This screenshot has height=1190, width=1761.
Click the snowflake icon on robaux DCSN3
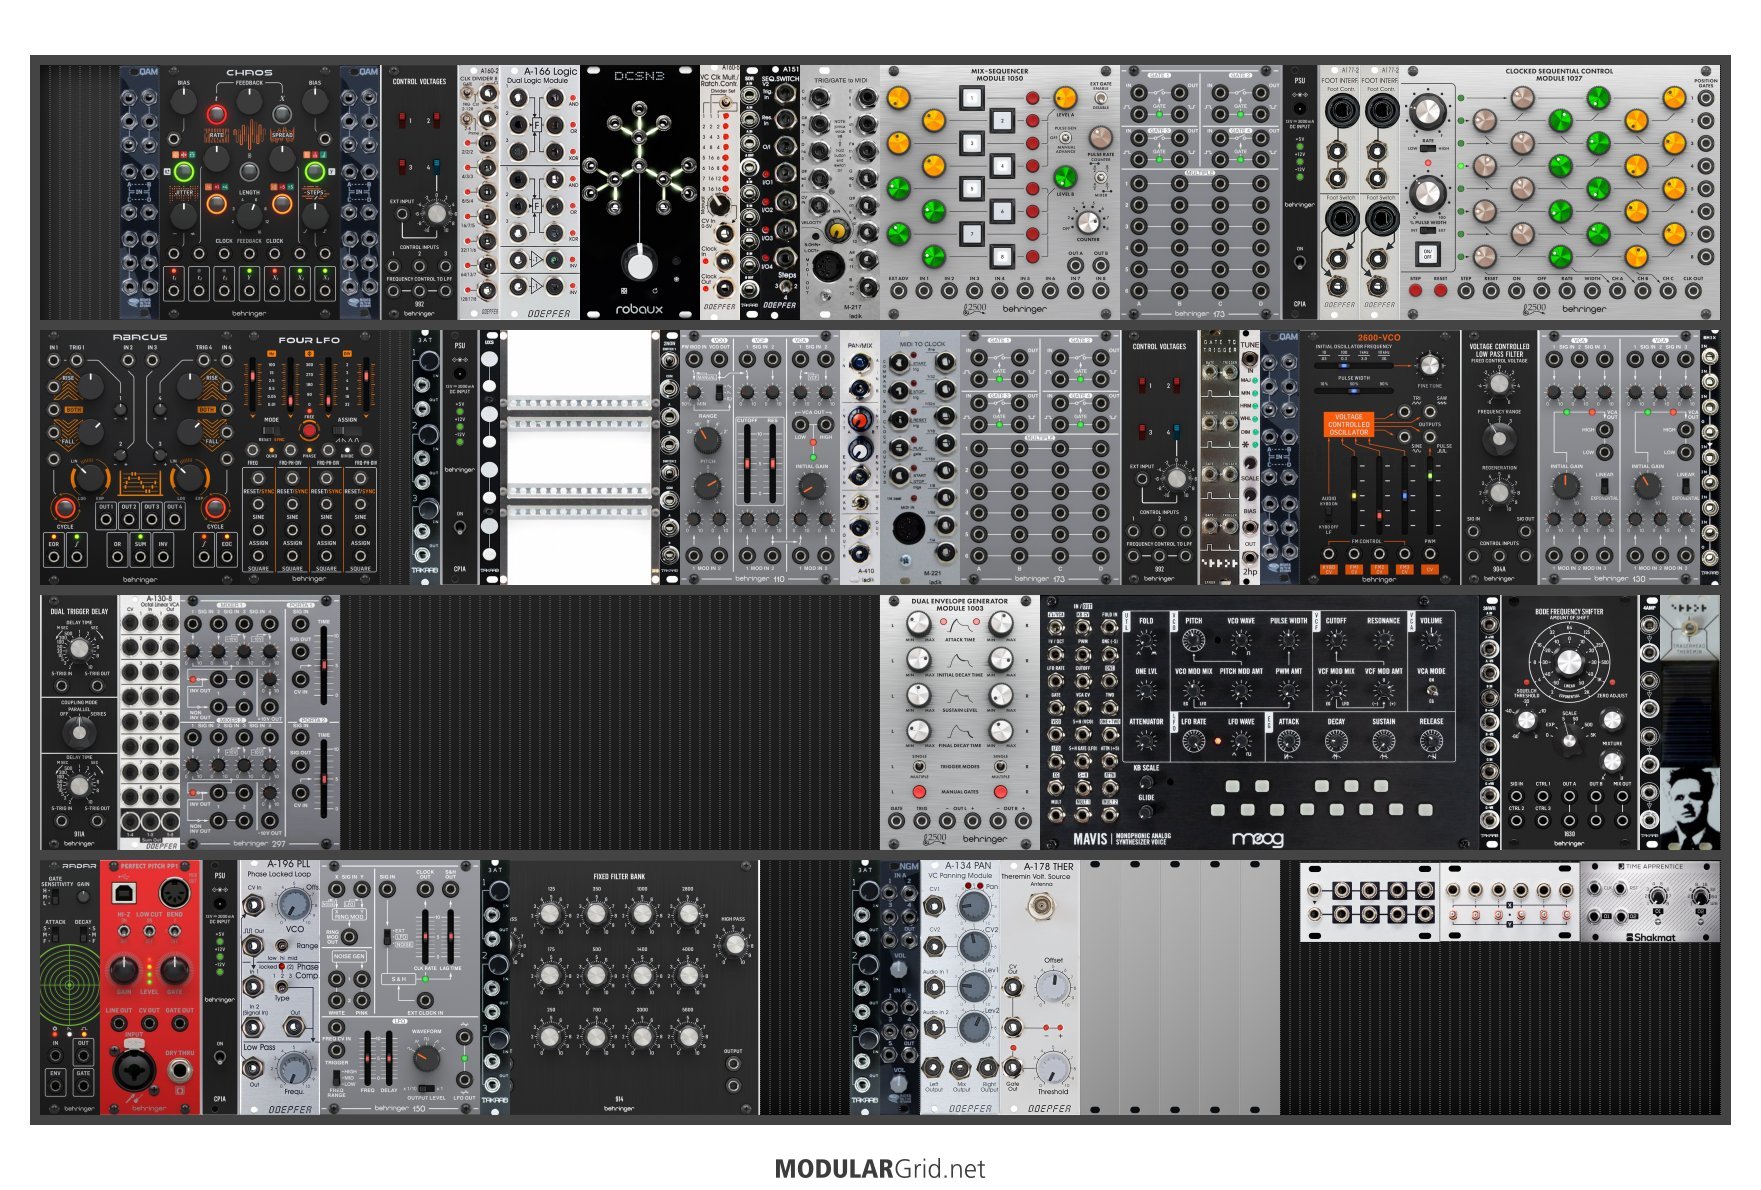678,279
